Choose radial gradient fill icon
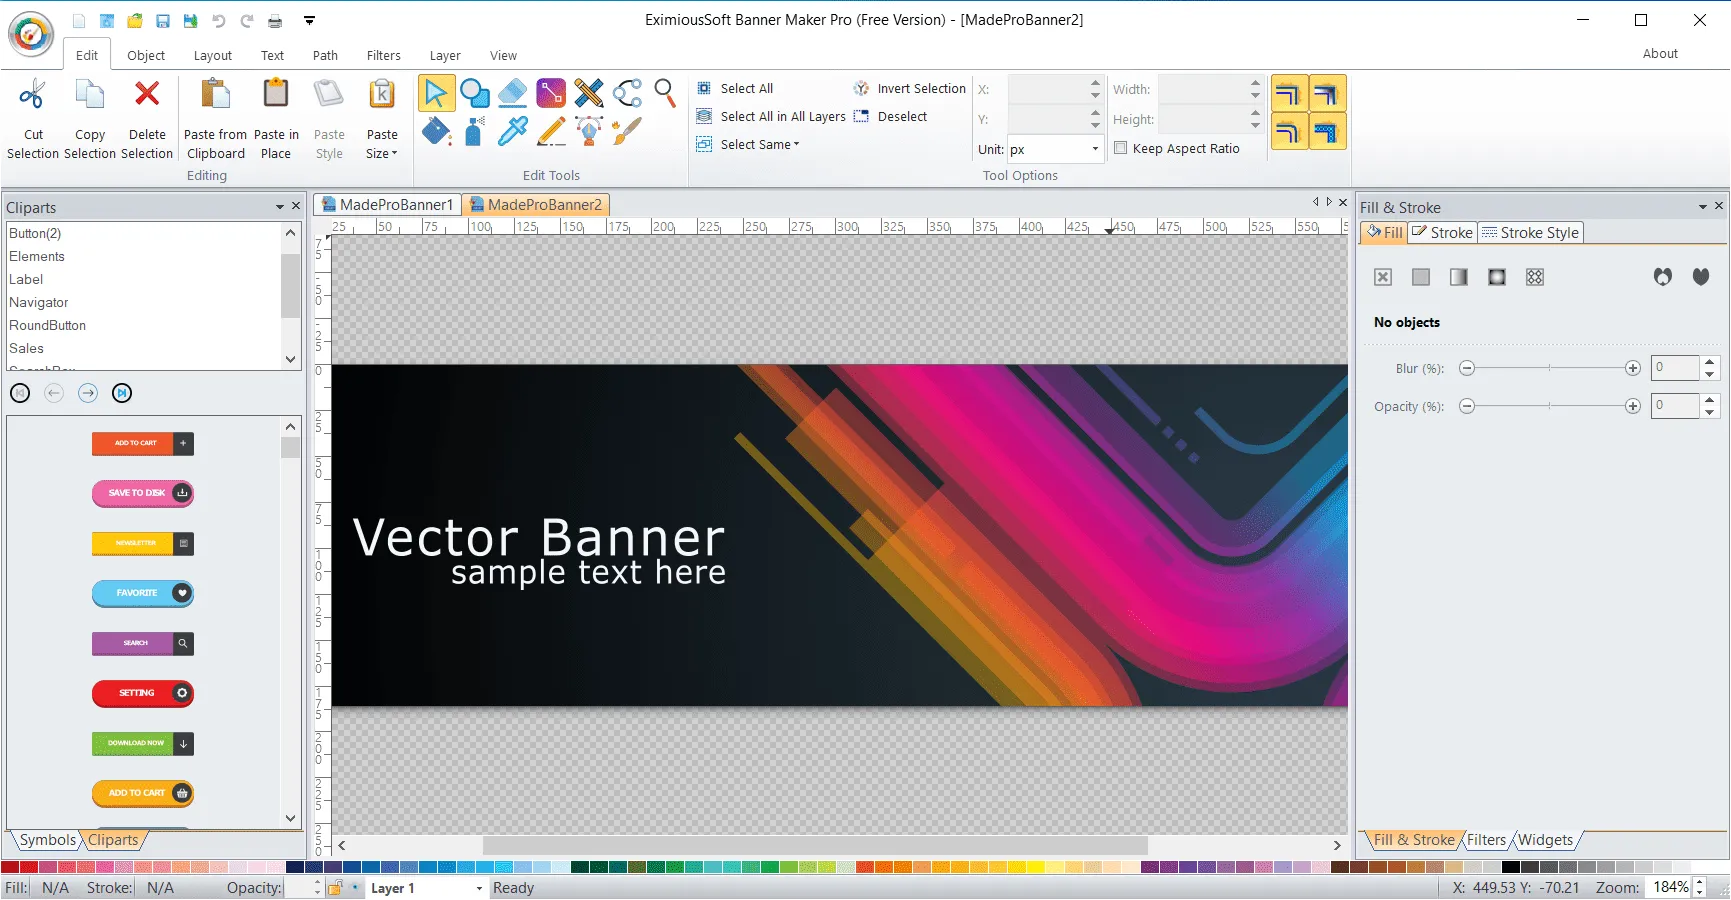Screen dimensions: 1731x900 [1497, 277]
